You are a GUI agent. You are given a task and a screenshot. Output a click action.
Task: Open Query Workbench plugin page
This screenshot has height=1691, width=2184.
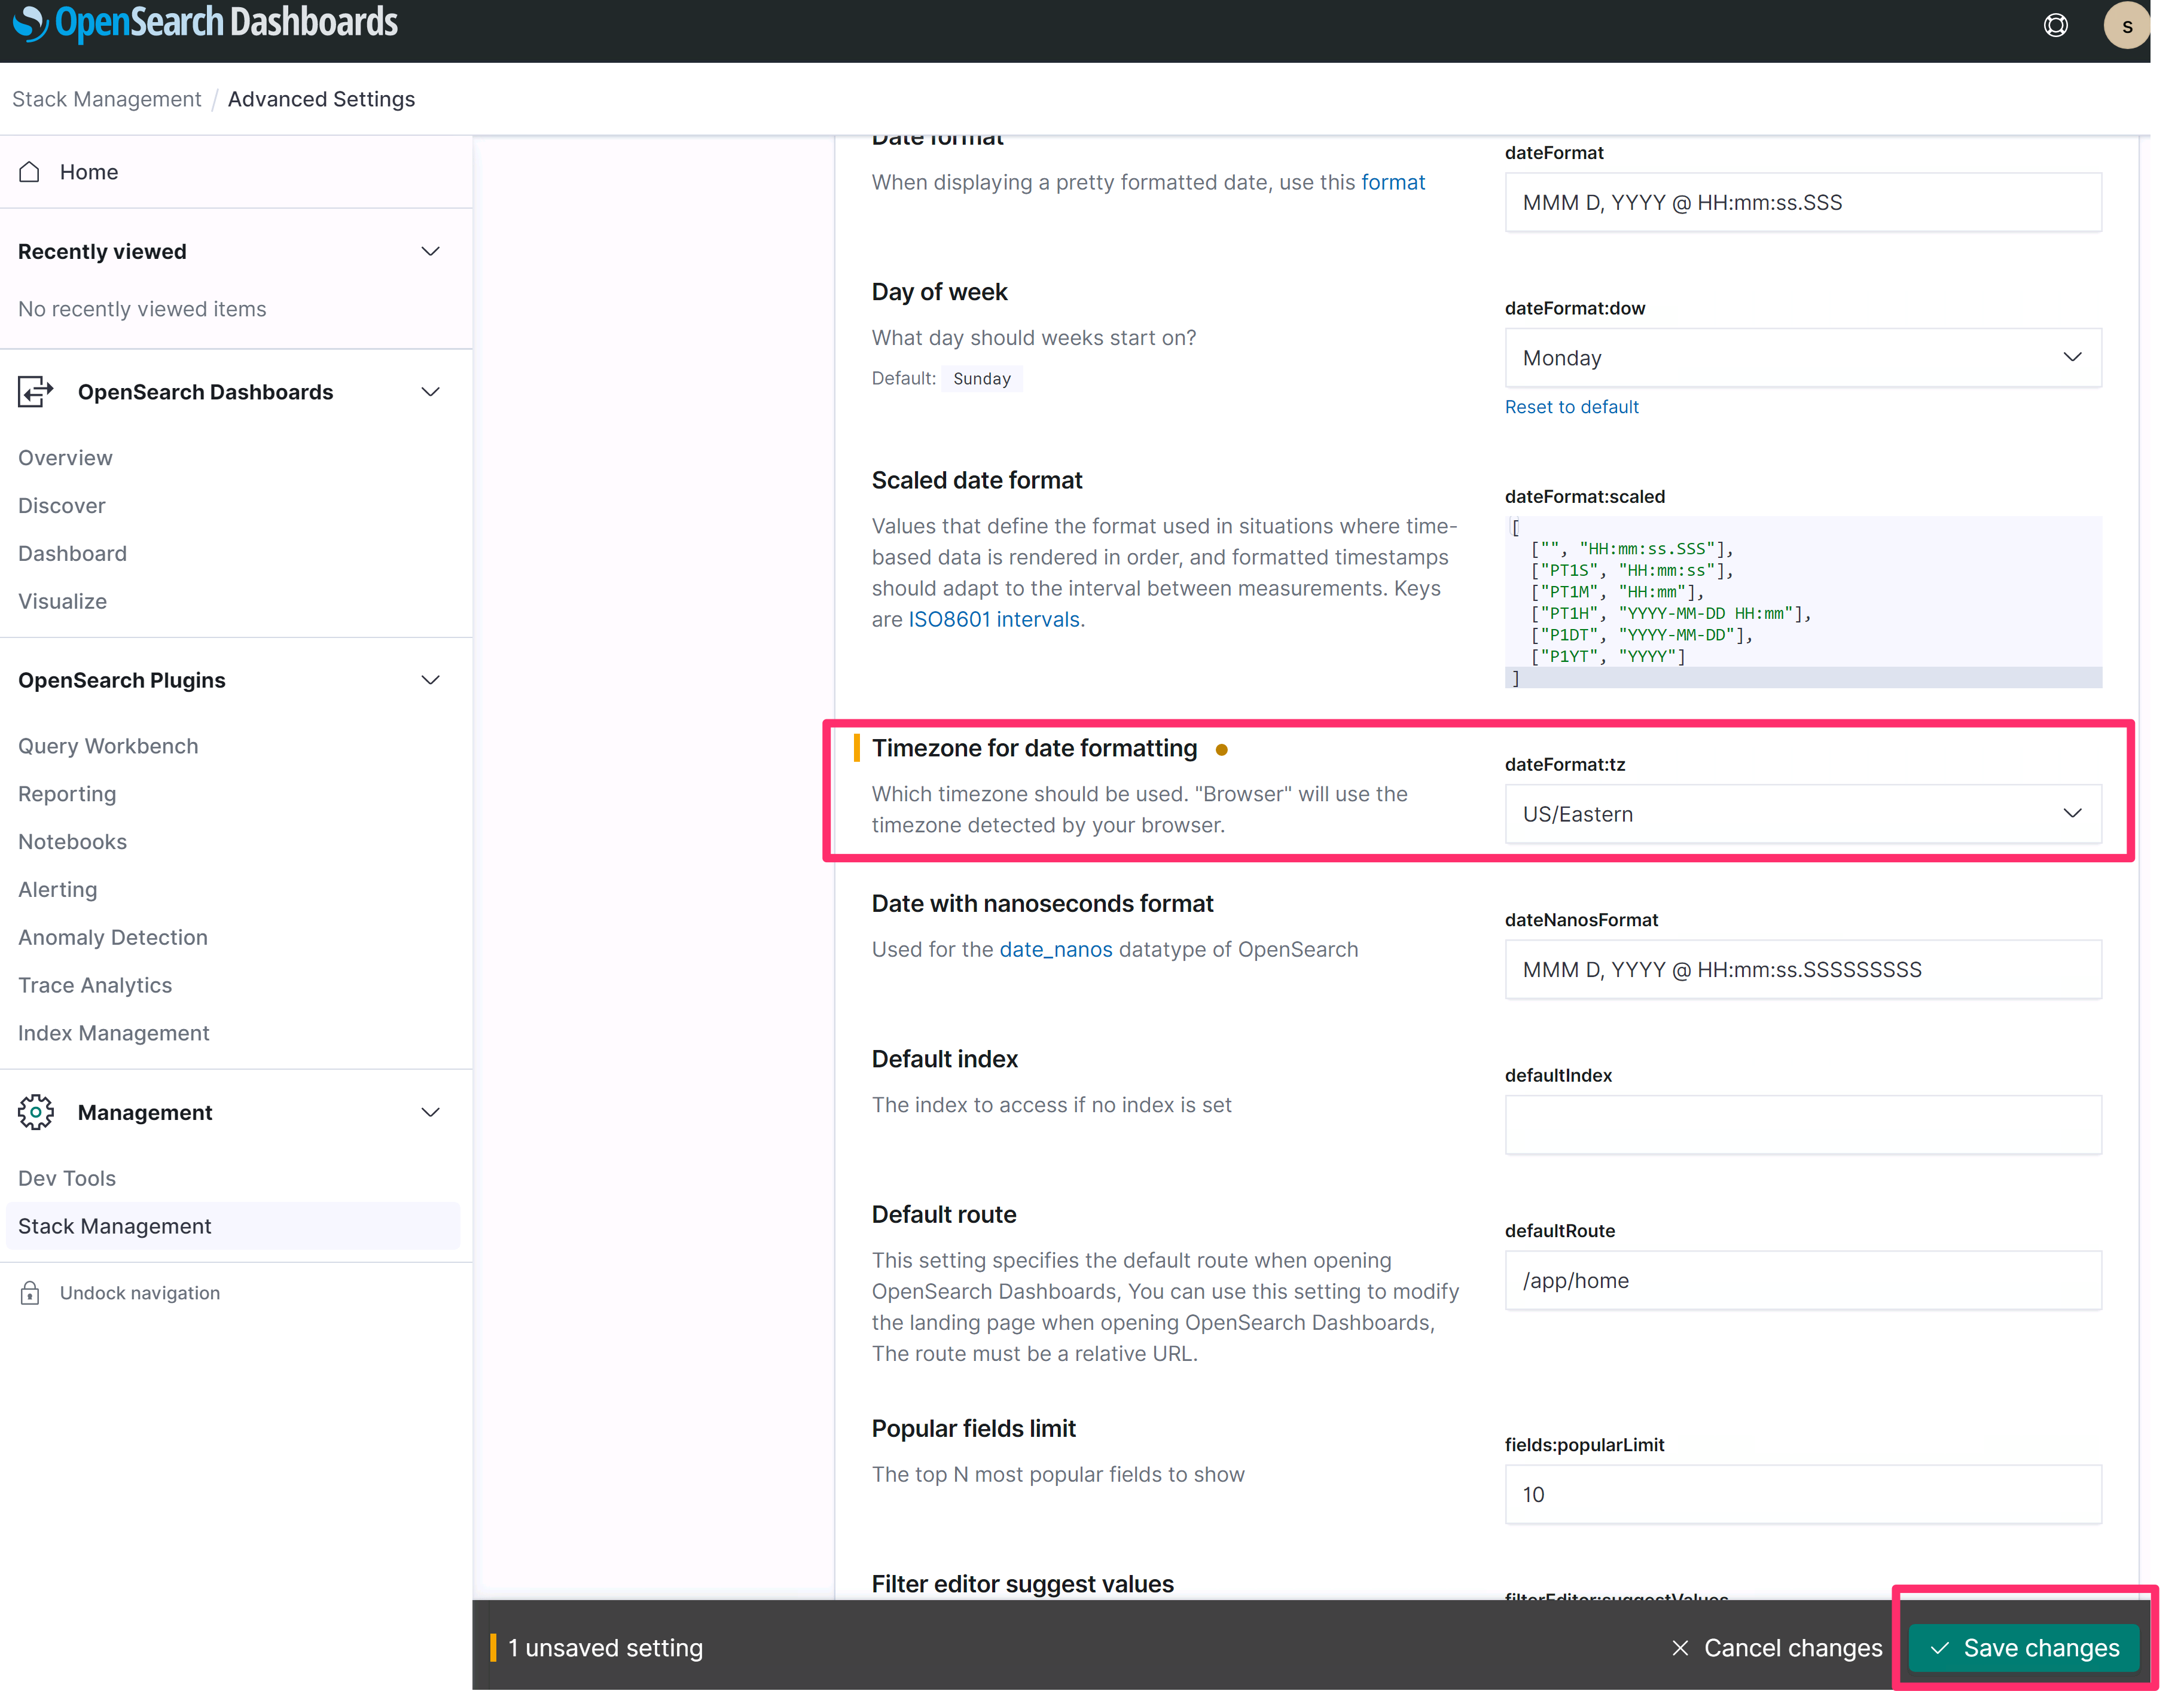tap(108, 746)
